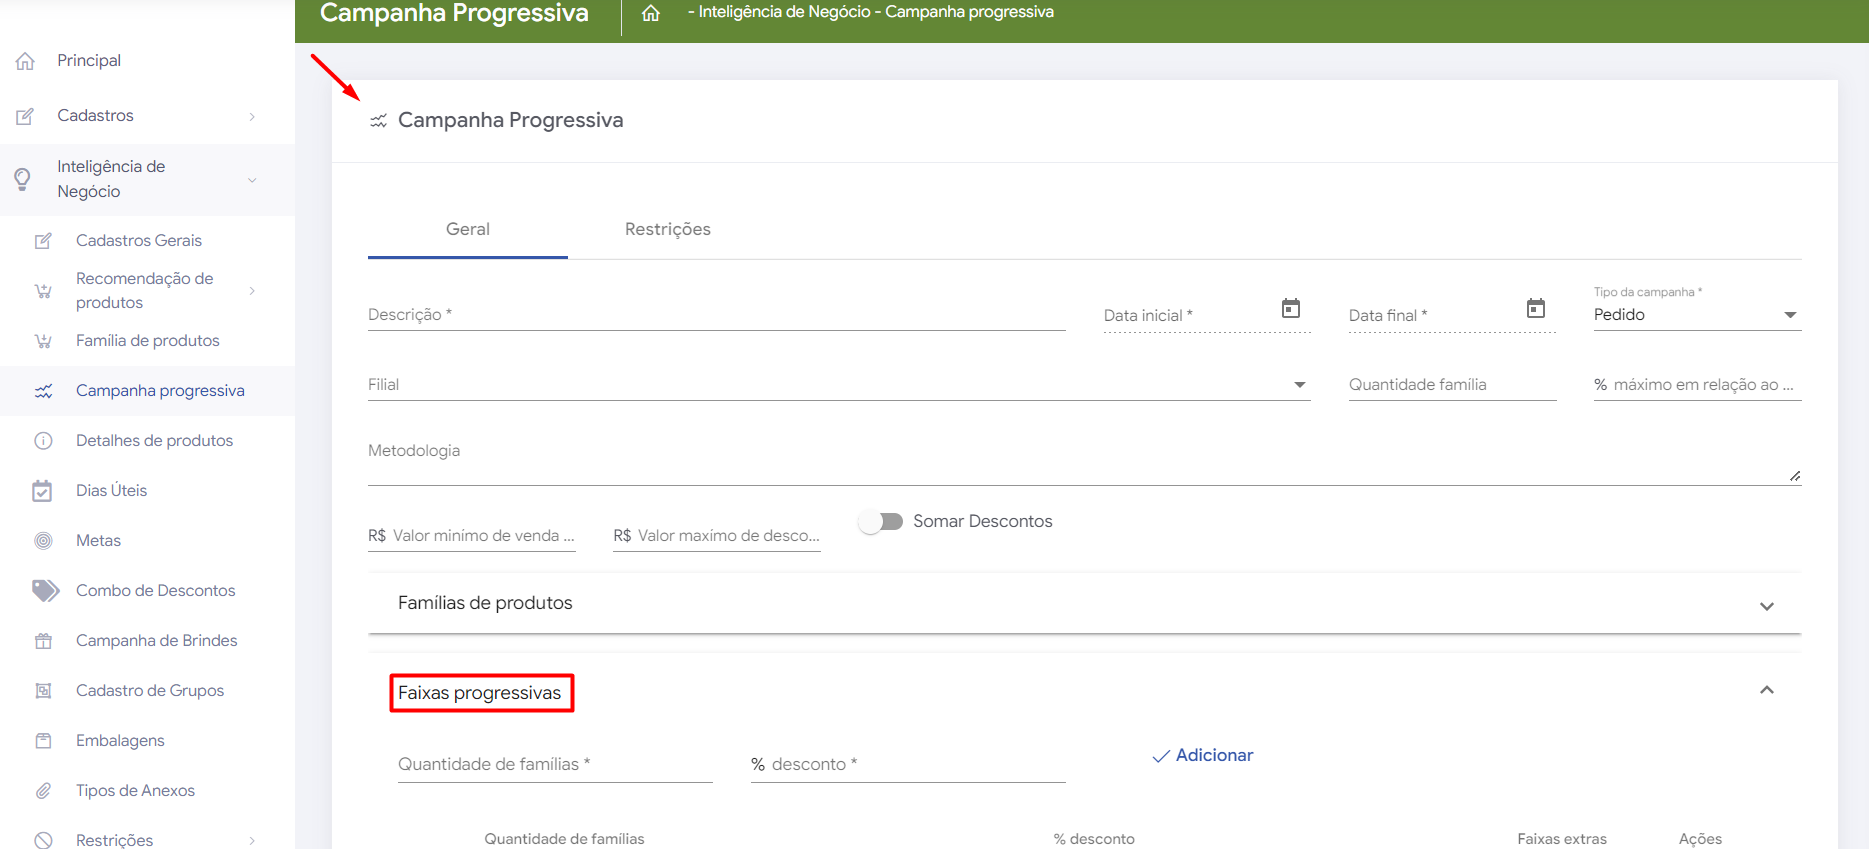
Task: Click the Dias Úteis calendar icon
Action: [43, 491]
